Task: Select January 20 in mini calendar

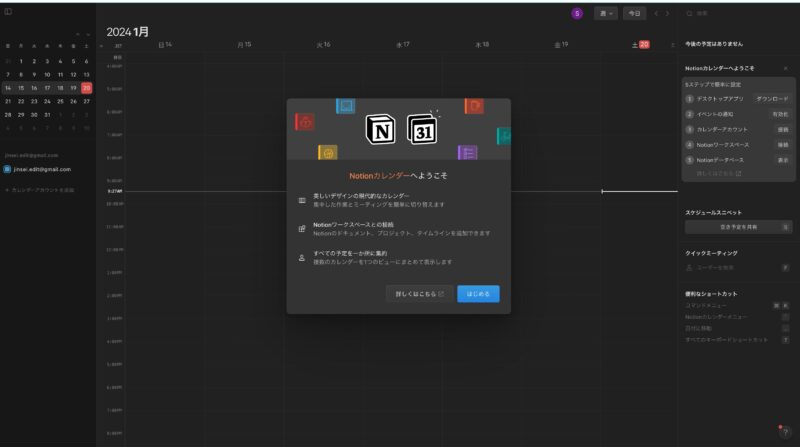Action: coord(87,88)
